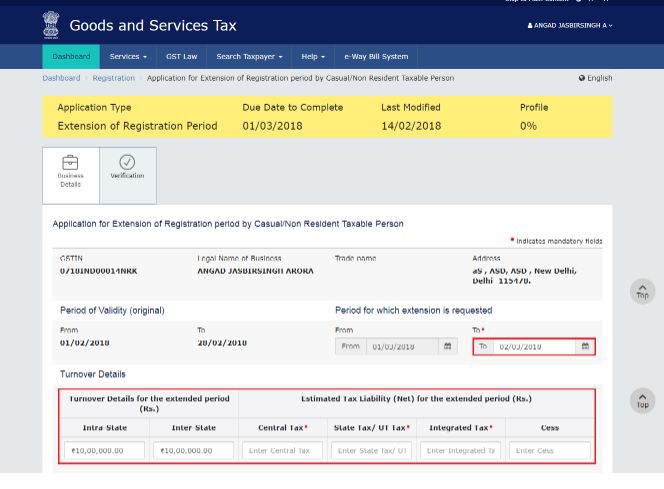Expand the Search Taxpayer dropdown menu
Image resolution: width=664 pixels, height=489 pixels.
pos(249,57)
